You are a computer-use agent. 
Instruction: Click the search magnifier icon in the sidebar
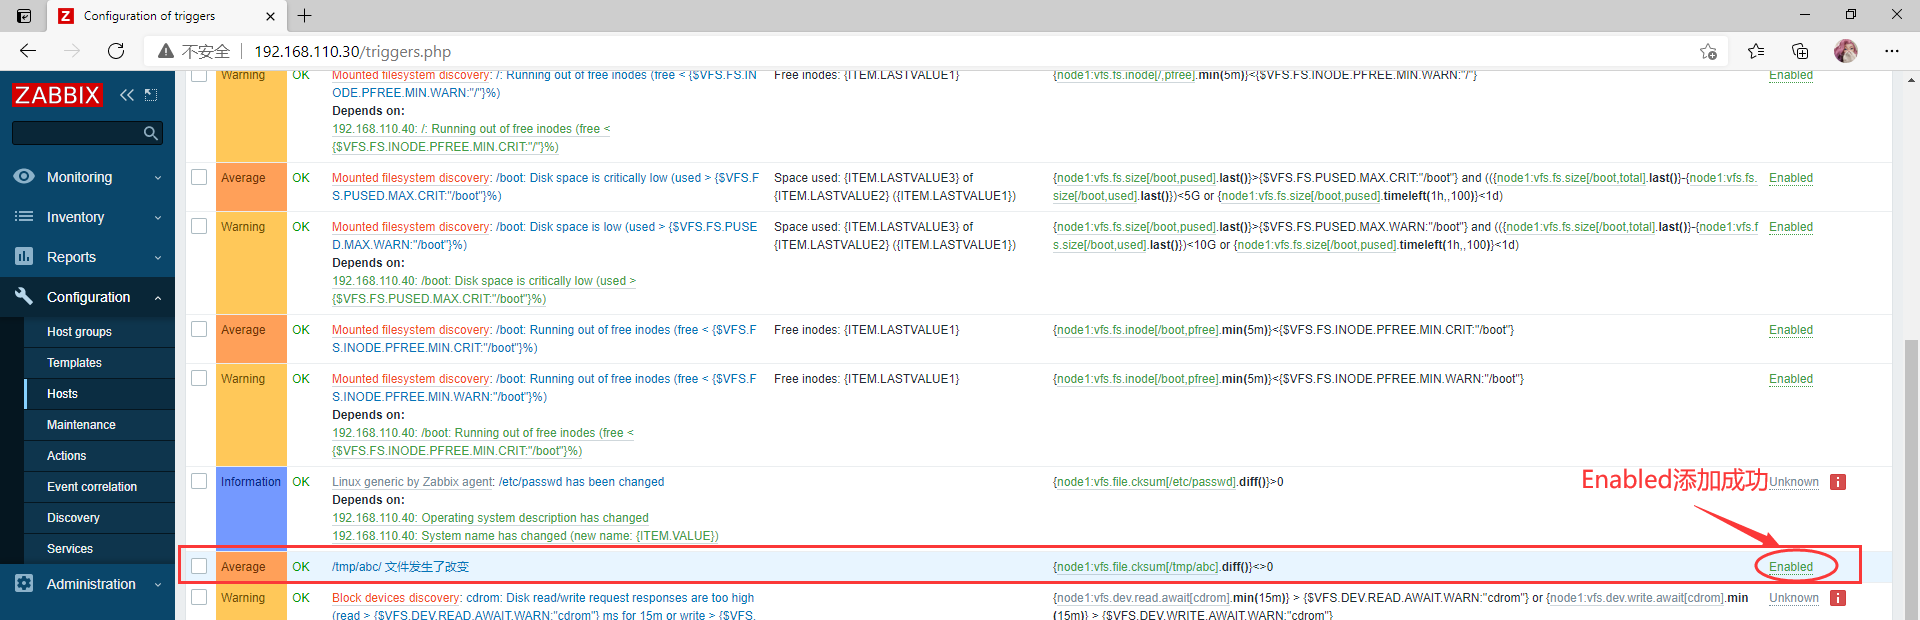[x=151, y=133]
